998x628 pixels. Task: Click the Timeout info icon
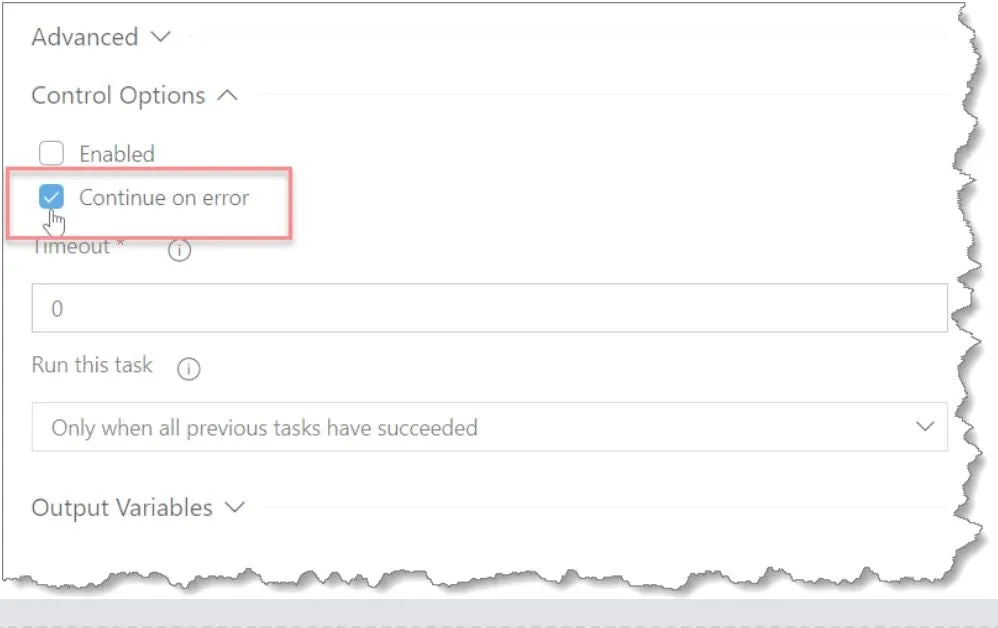(x=178, y=250)
